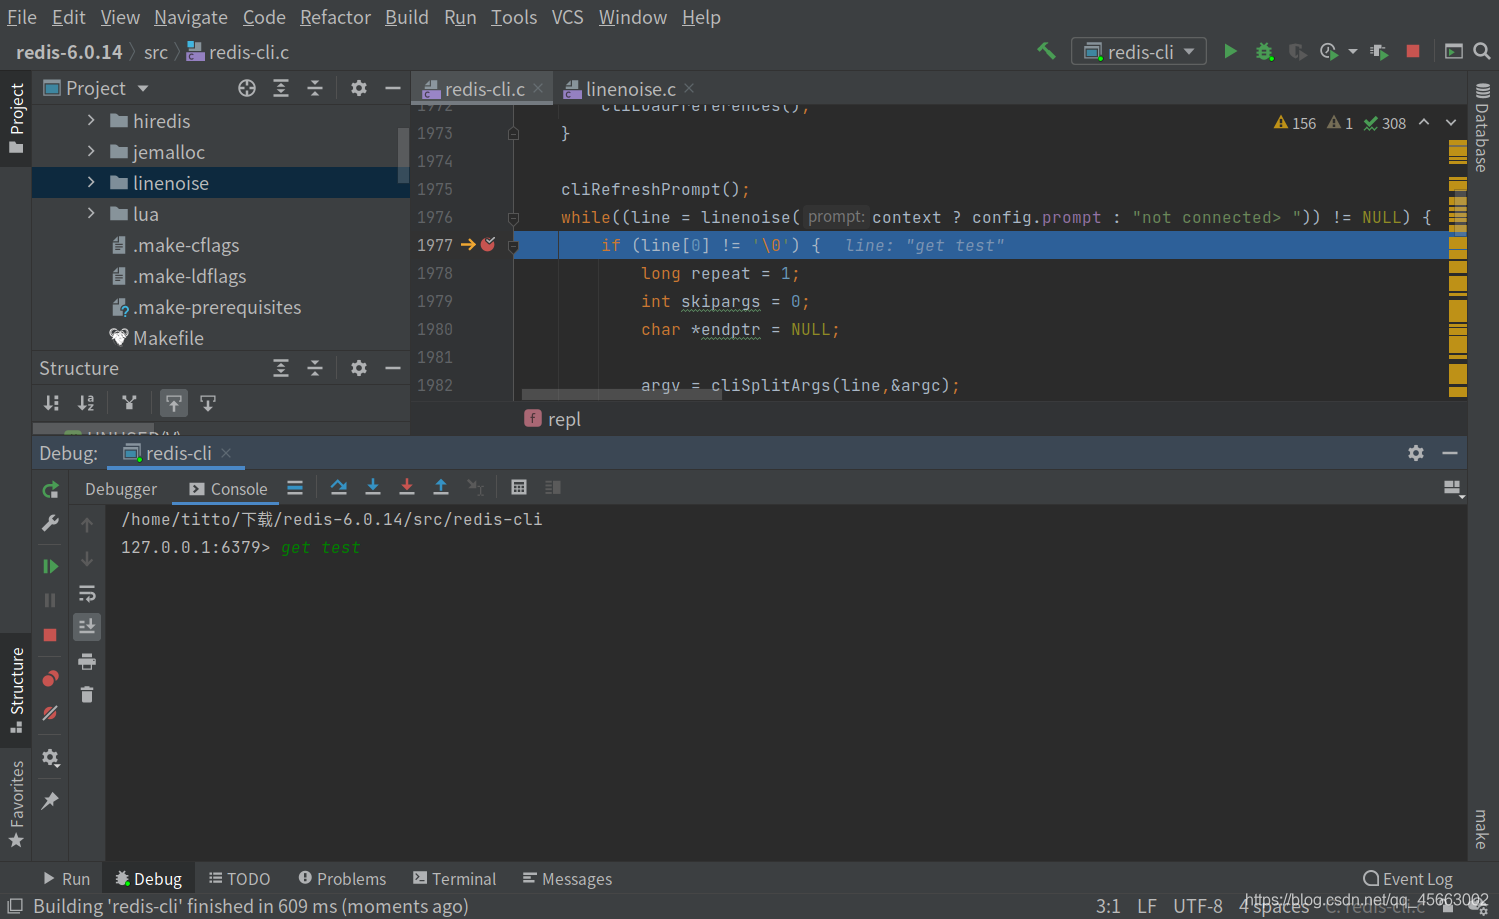Print console output with the printer icon
The width and height of the screenshot is (1499, 919).
(87, 661)
